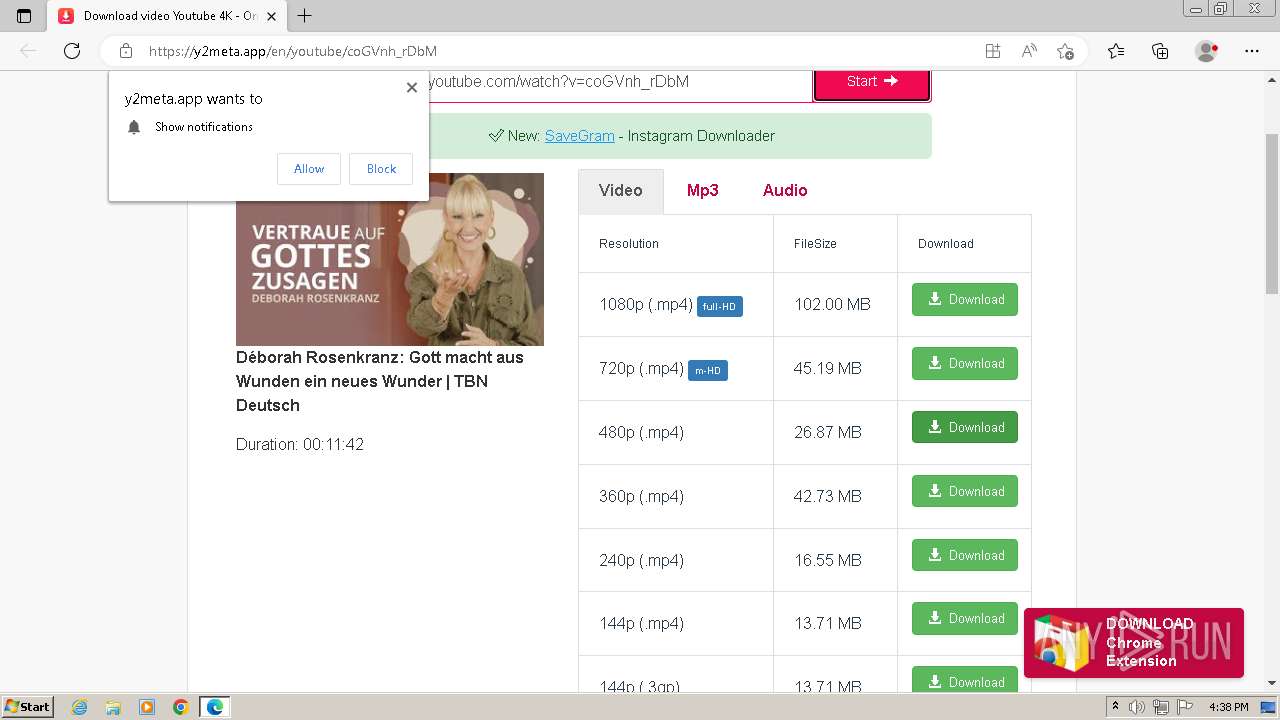Open the SaveGram link
Screen dimensions: 1280x720
pyautogui.click(x=580, y=136)
